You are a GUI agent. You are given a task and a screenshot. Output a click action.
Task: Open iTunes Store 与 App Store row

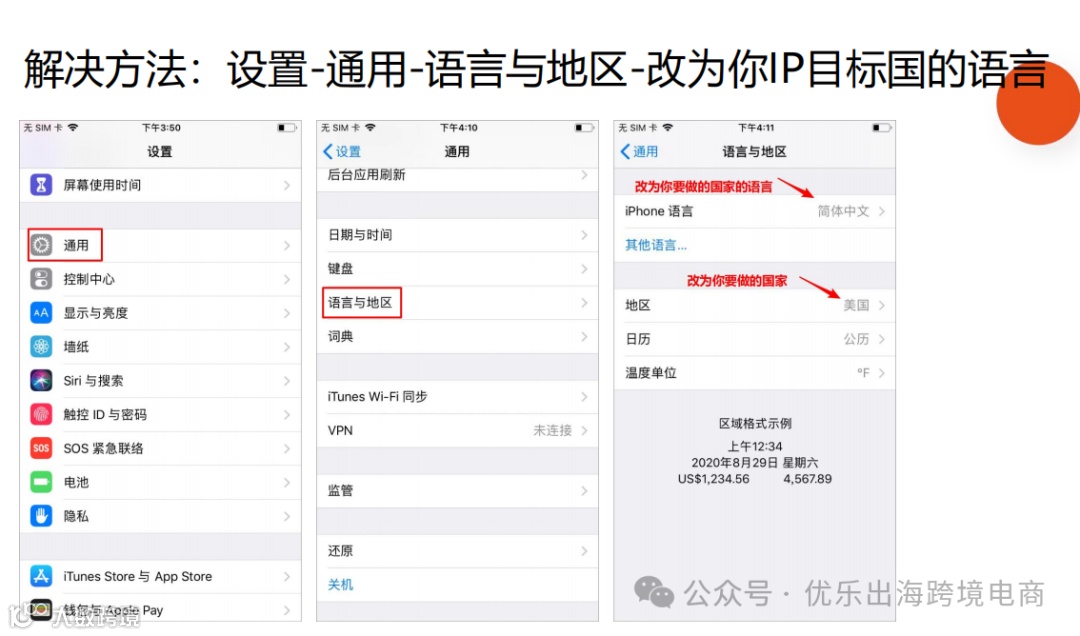[x=160, y=576]
